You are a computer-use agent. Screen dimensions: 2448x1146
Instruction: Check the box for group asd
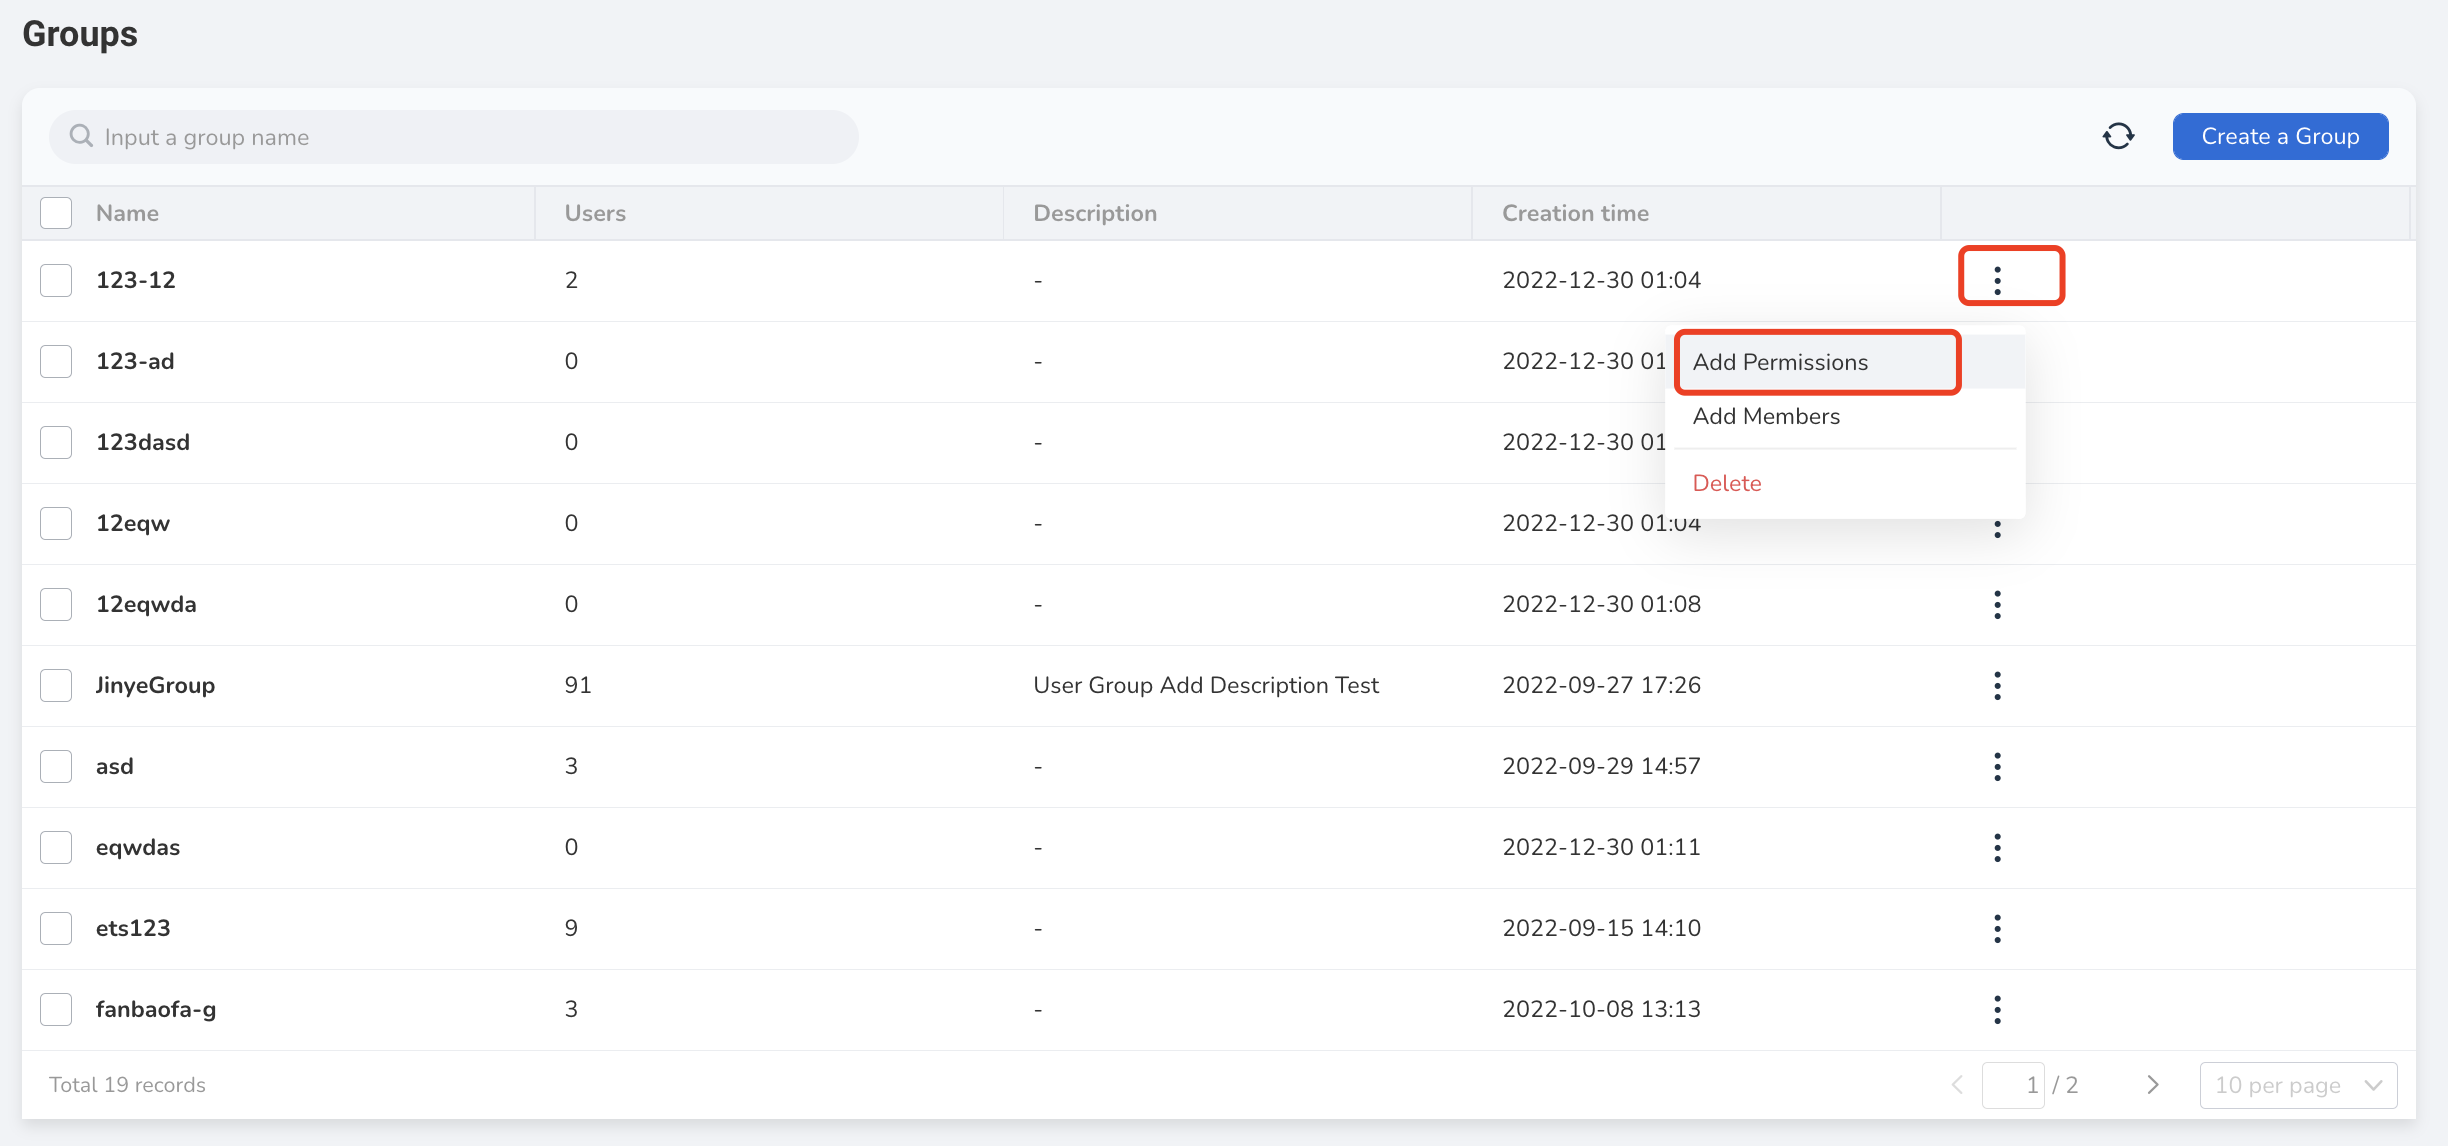(x=56, y=766)
